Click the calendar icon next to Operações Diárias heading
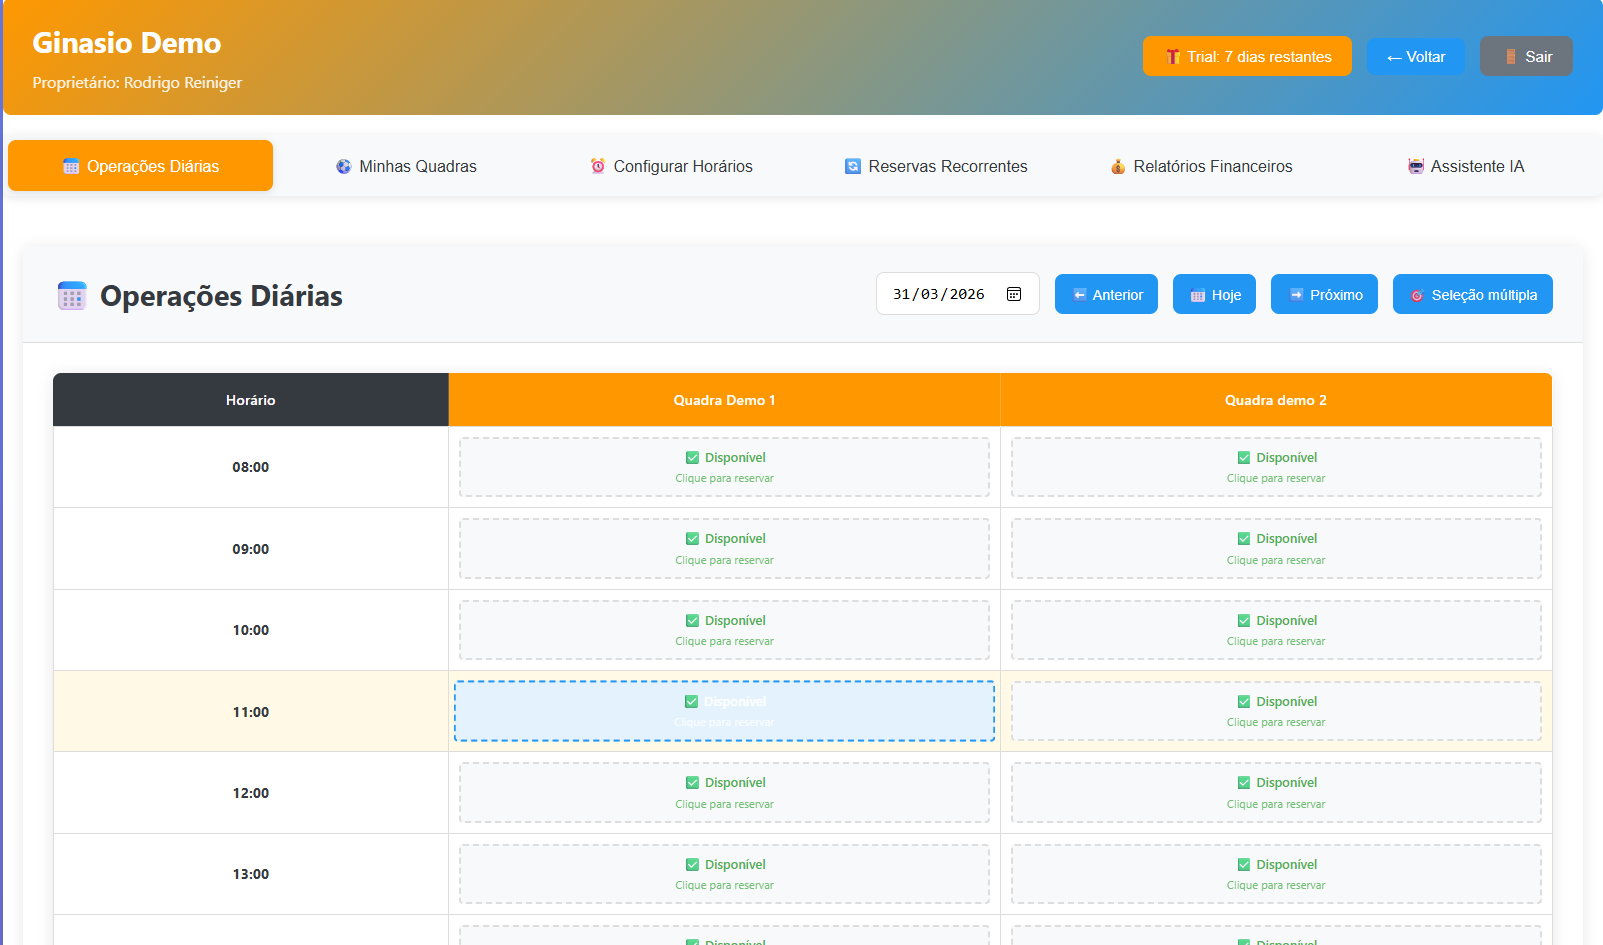Image resolution: width=1603 pixels, height=945 pixels. point(72,296)
